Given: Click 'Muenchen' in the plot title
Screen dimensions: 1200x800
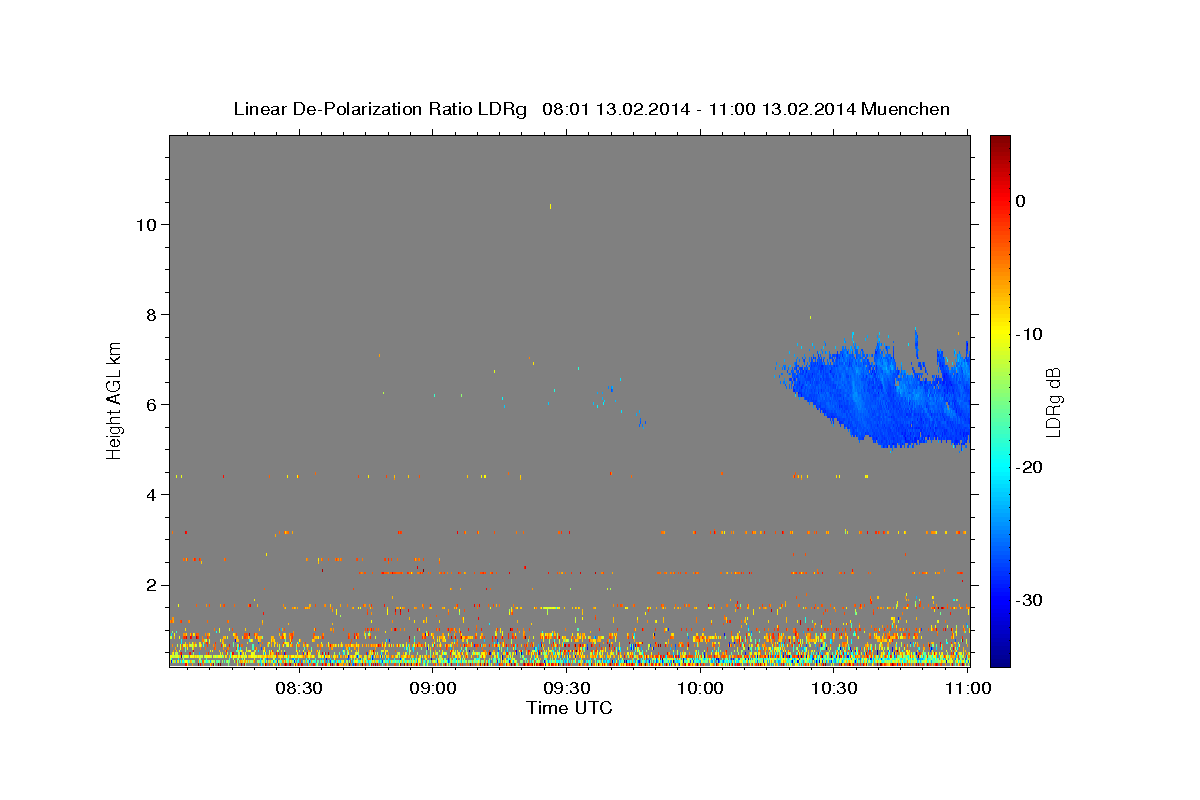Looking at the screenshot, I should click(x=905, y=109).
